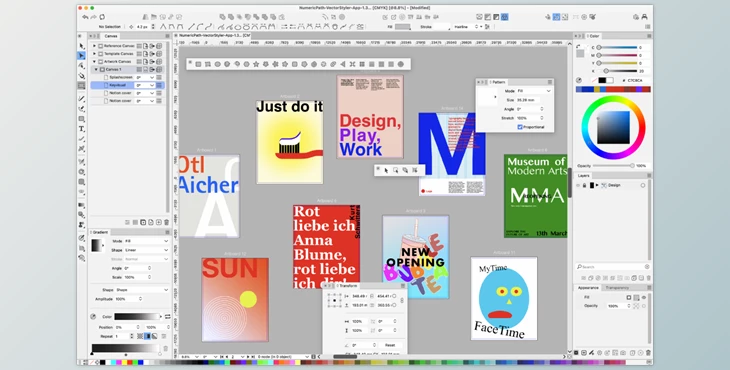
Task: Switch to the Canvas panel tab
Action: click(x=111, y=36)
